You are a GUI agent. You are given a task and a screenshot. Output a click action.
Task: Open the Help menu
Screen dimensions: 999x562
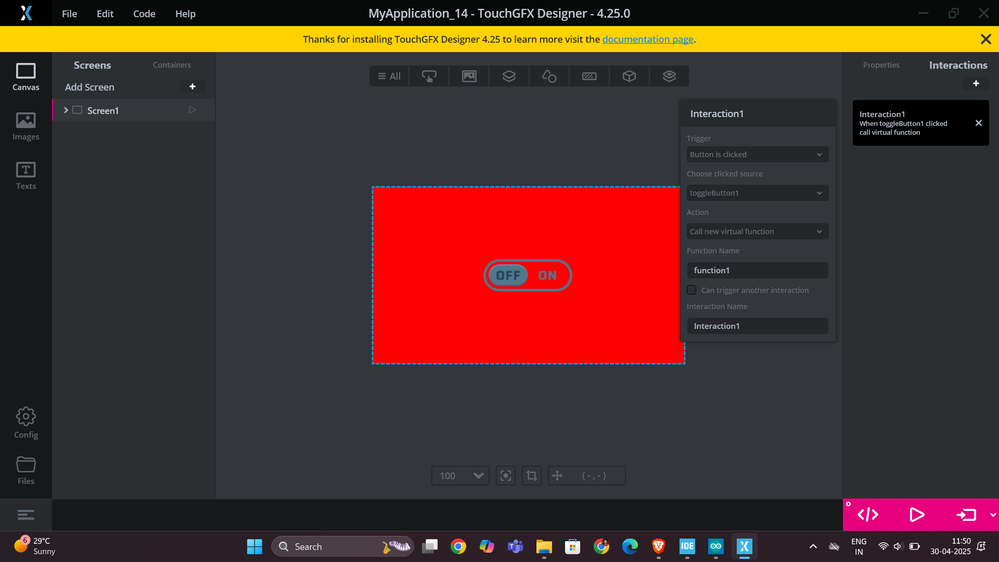tap(185, 13)
